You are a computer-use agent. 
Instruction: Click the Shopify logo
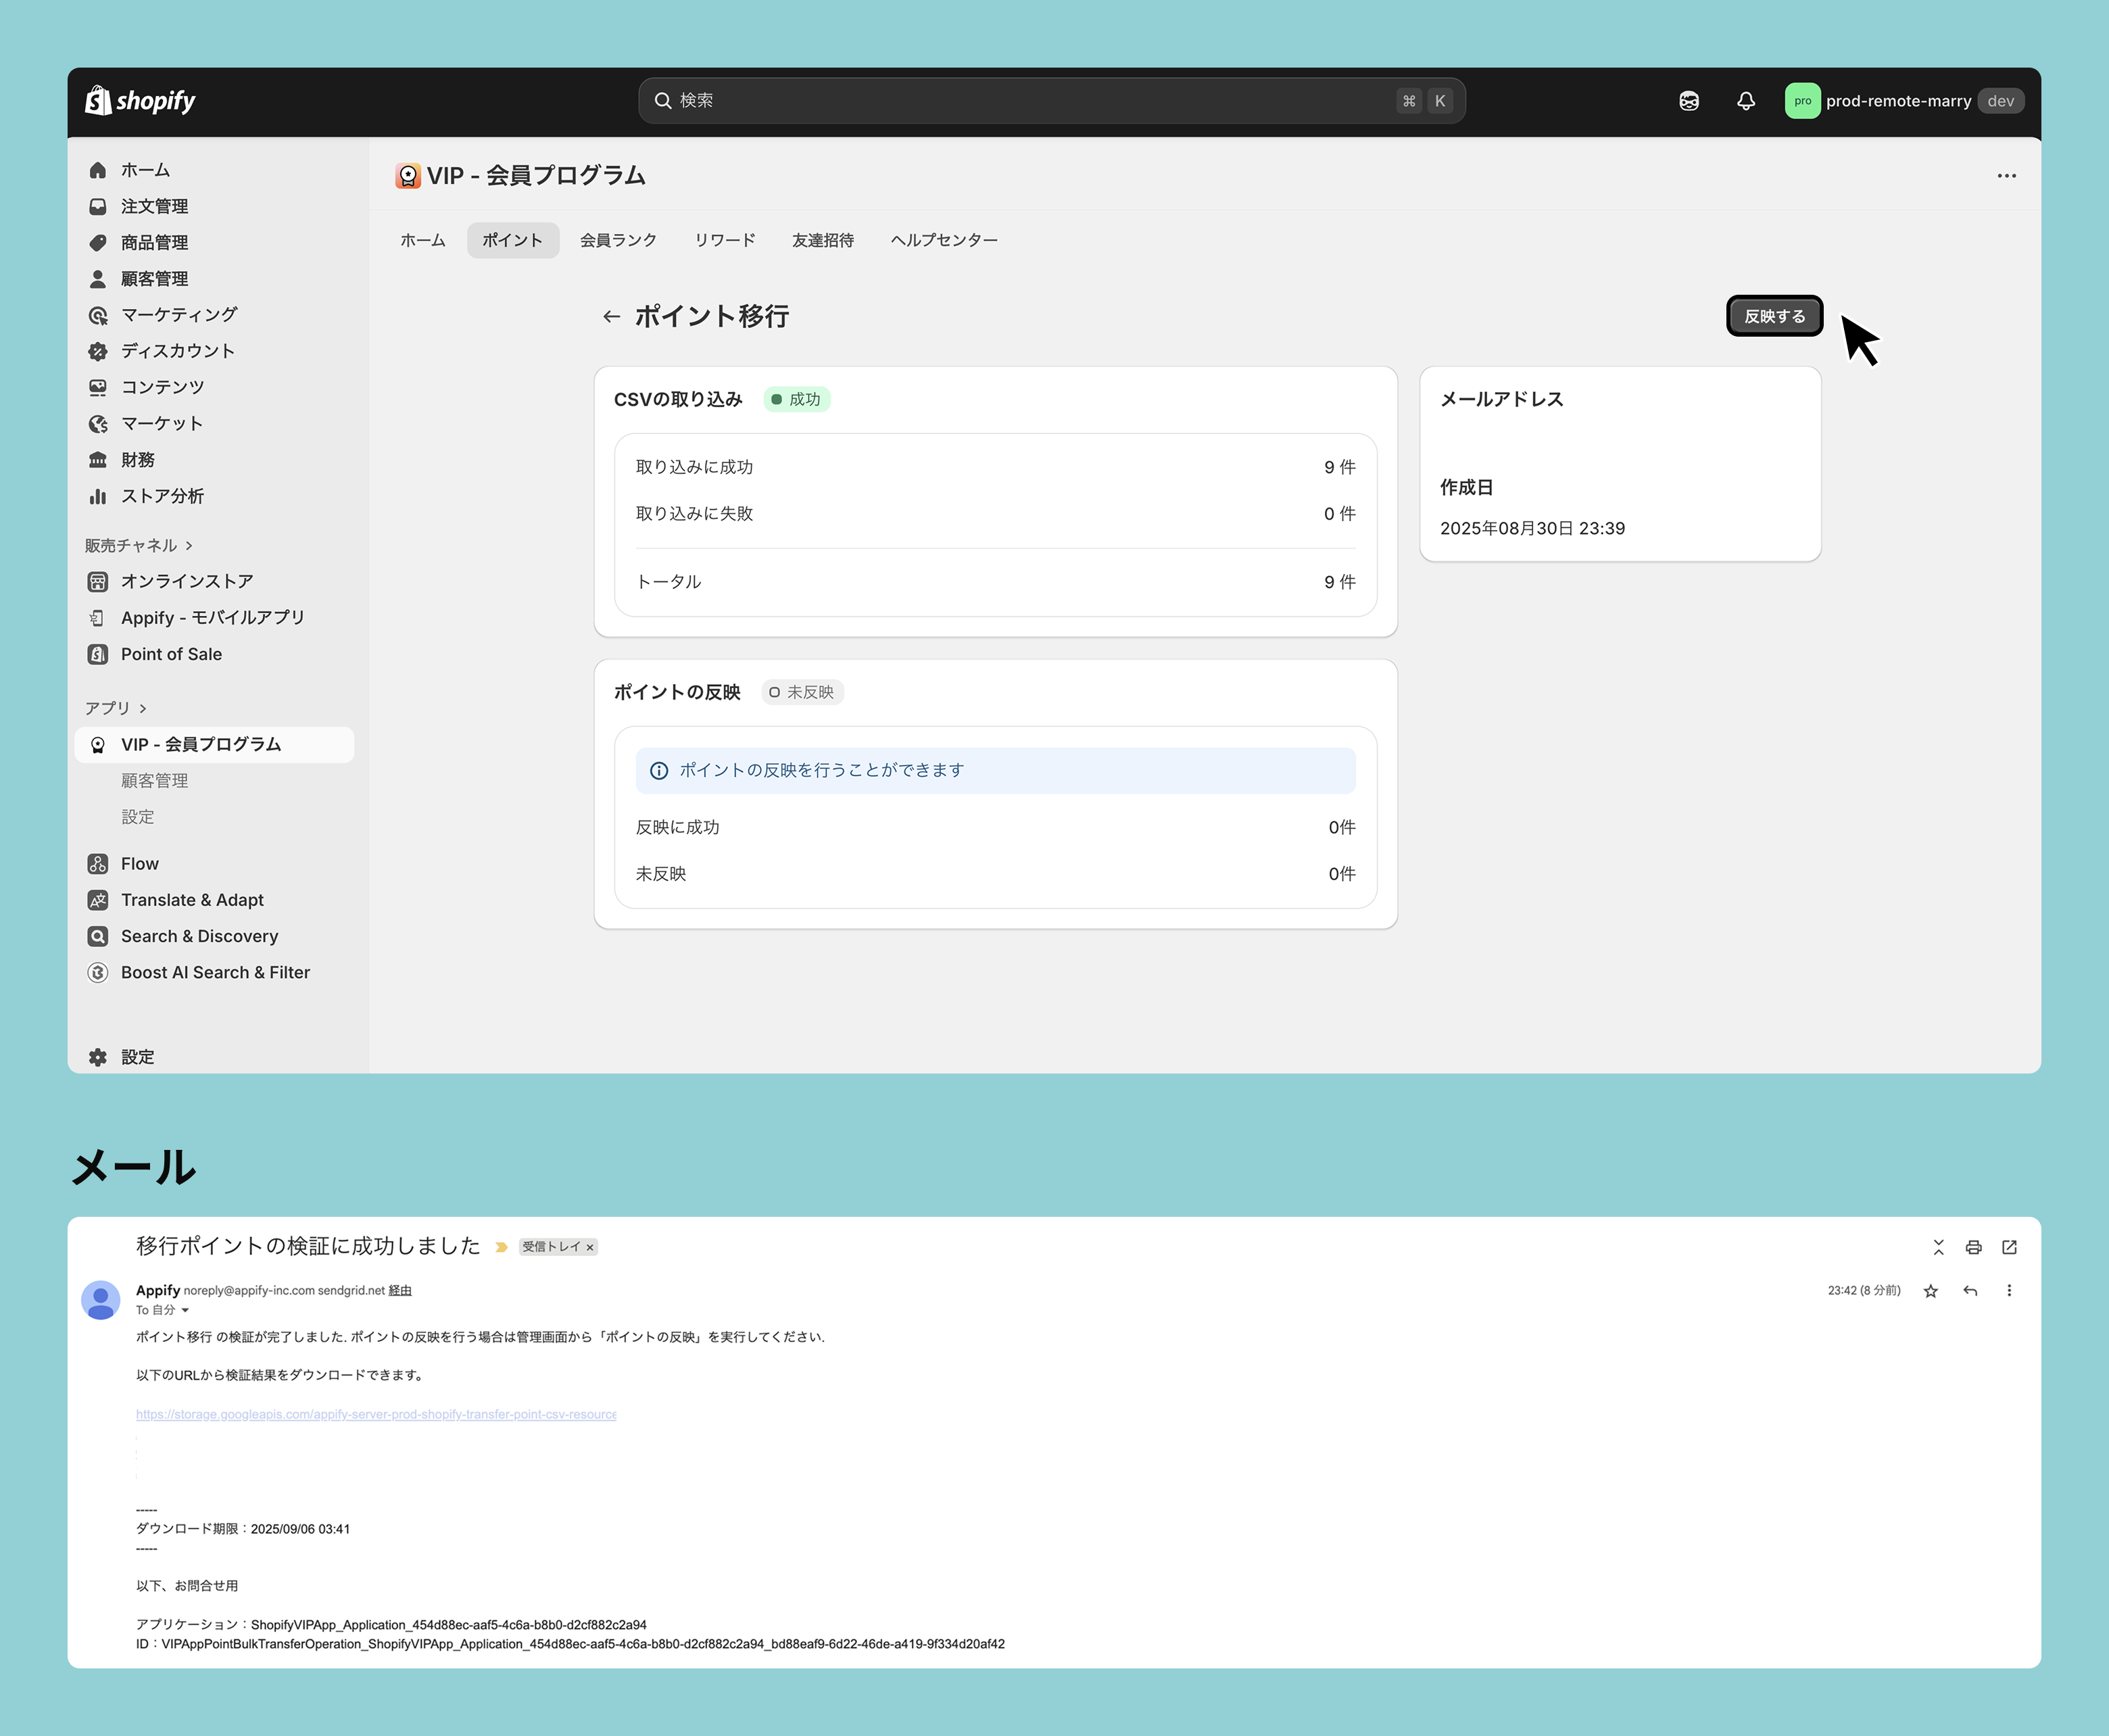pyautogui.click(x=140, y=101)
